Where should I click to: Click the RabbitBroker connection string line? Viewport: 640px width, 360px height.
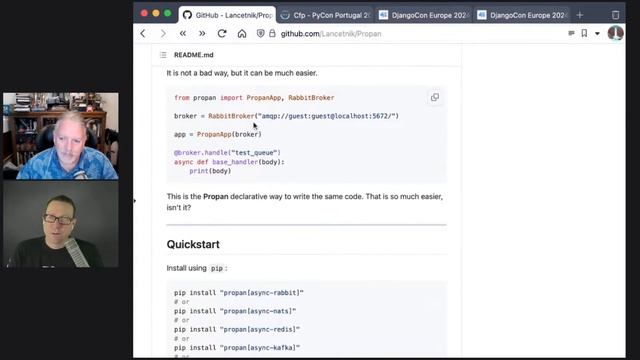286,116
